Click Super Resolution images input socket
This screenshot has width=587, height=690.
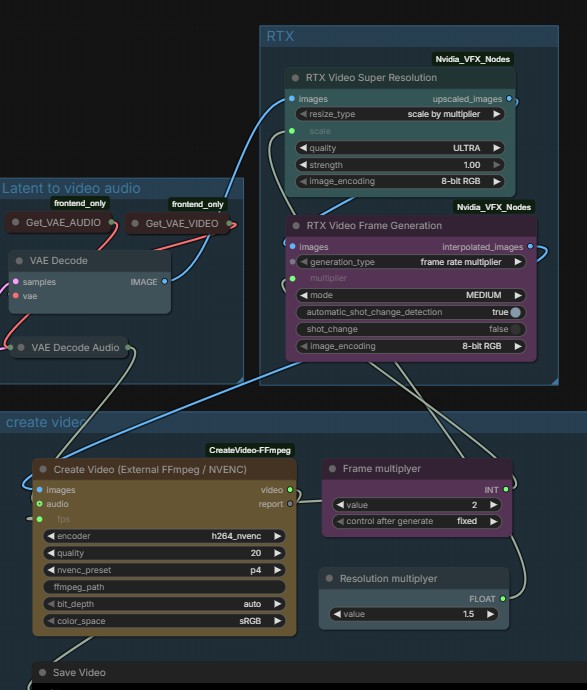point(292,99)
